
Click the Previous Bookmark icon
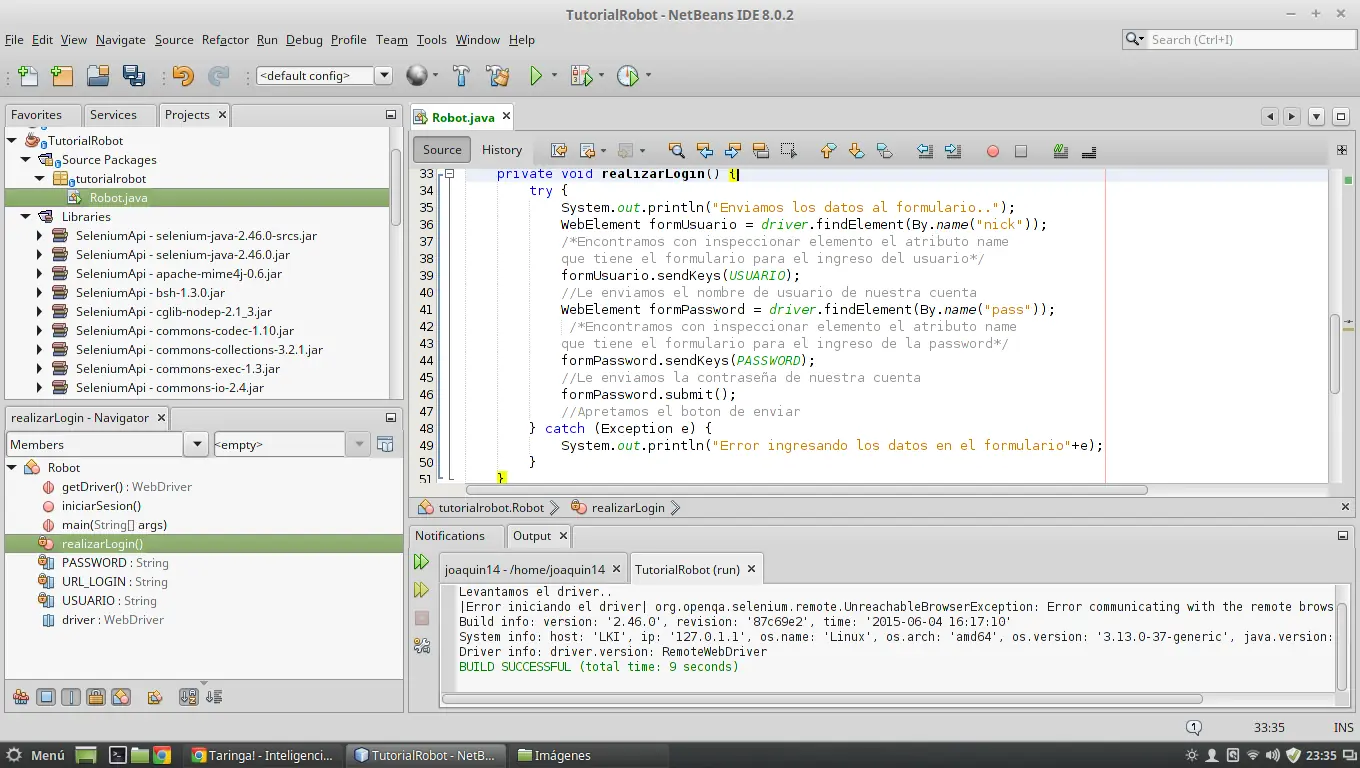click(x=828, y=151)
